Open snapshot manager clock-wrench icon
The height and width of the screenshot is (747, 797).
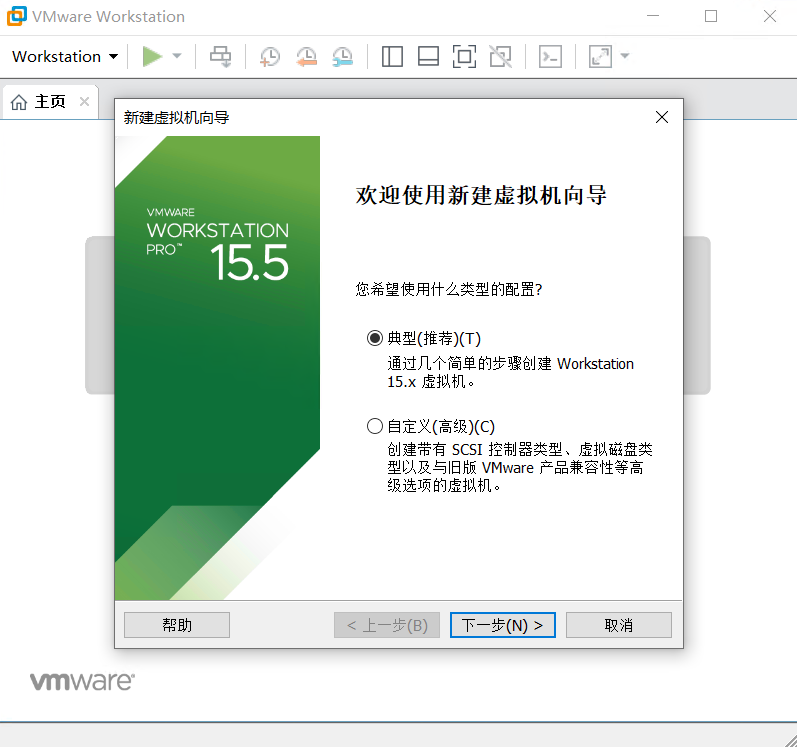tap(343, 56)
